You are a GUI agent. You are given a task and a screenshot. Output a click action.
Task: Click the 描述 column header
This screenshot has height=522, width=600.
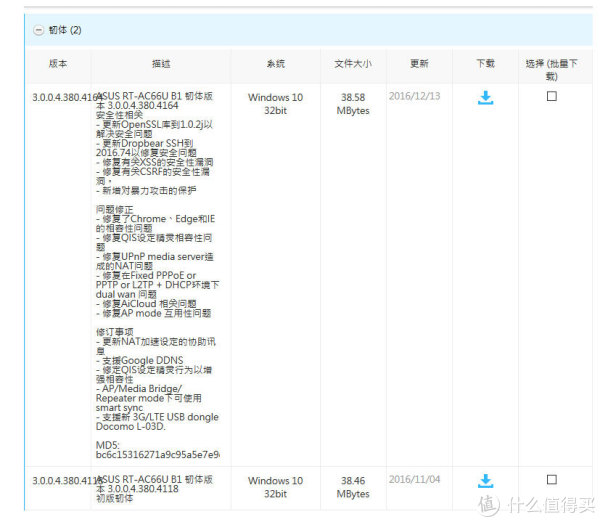click(x=161, y=64)
